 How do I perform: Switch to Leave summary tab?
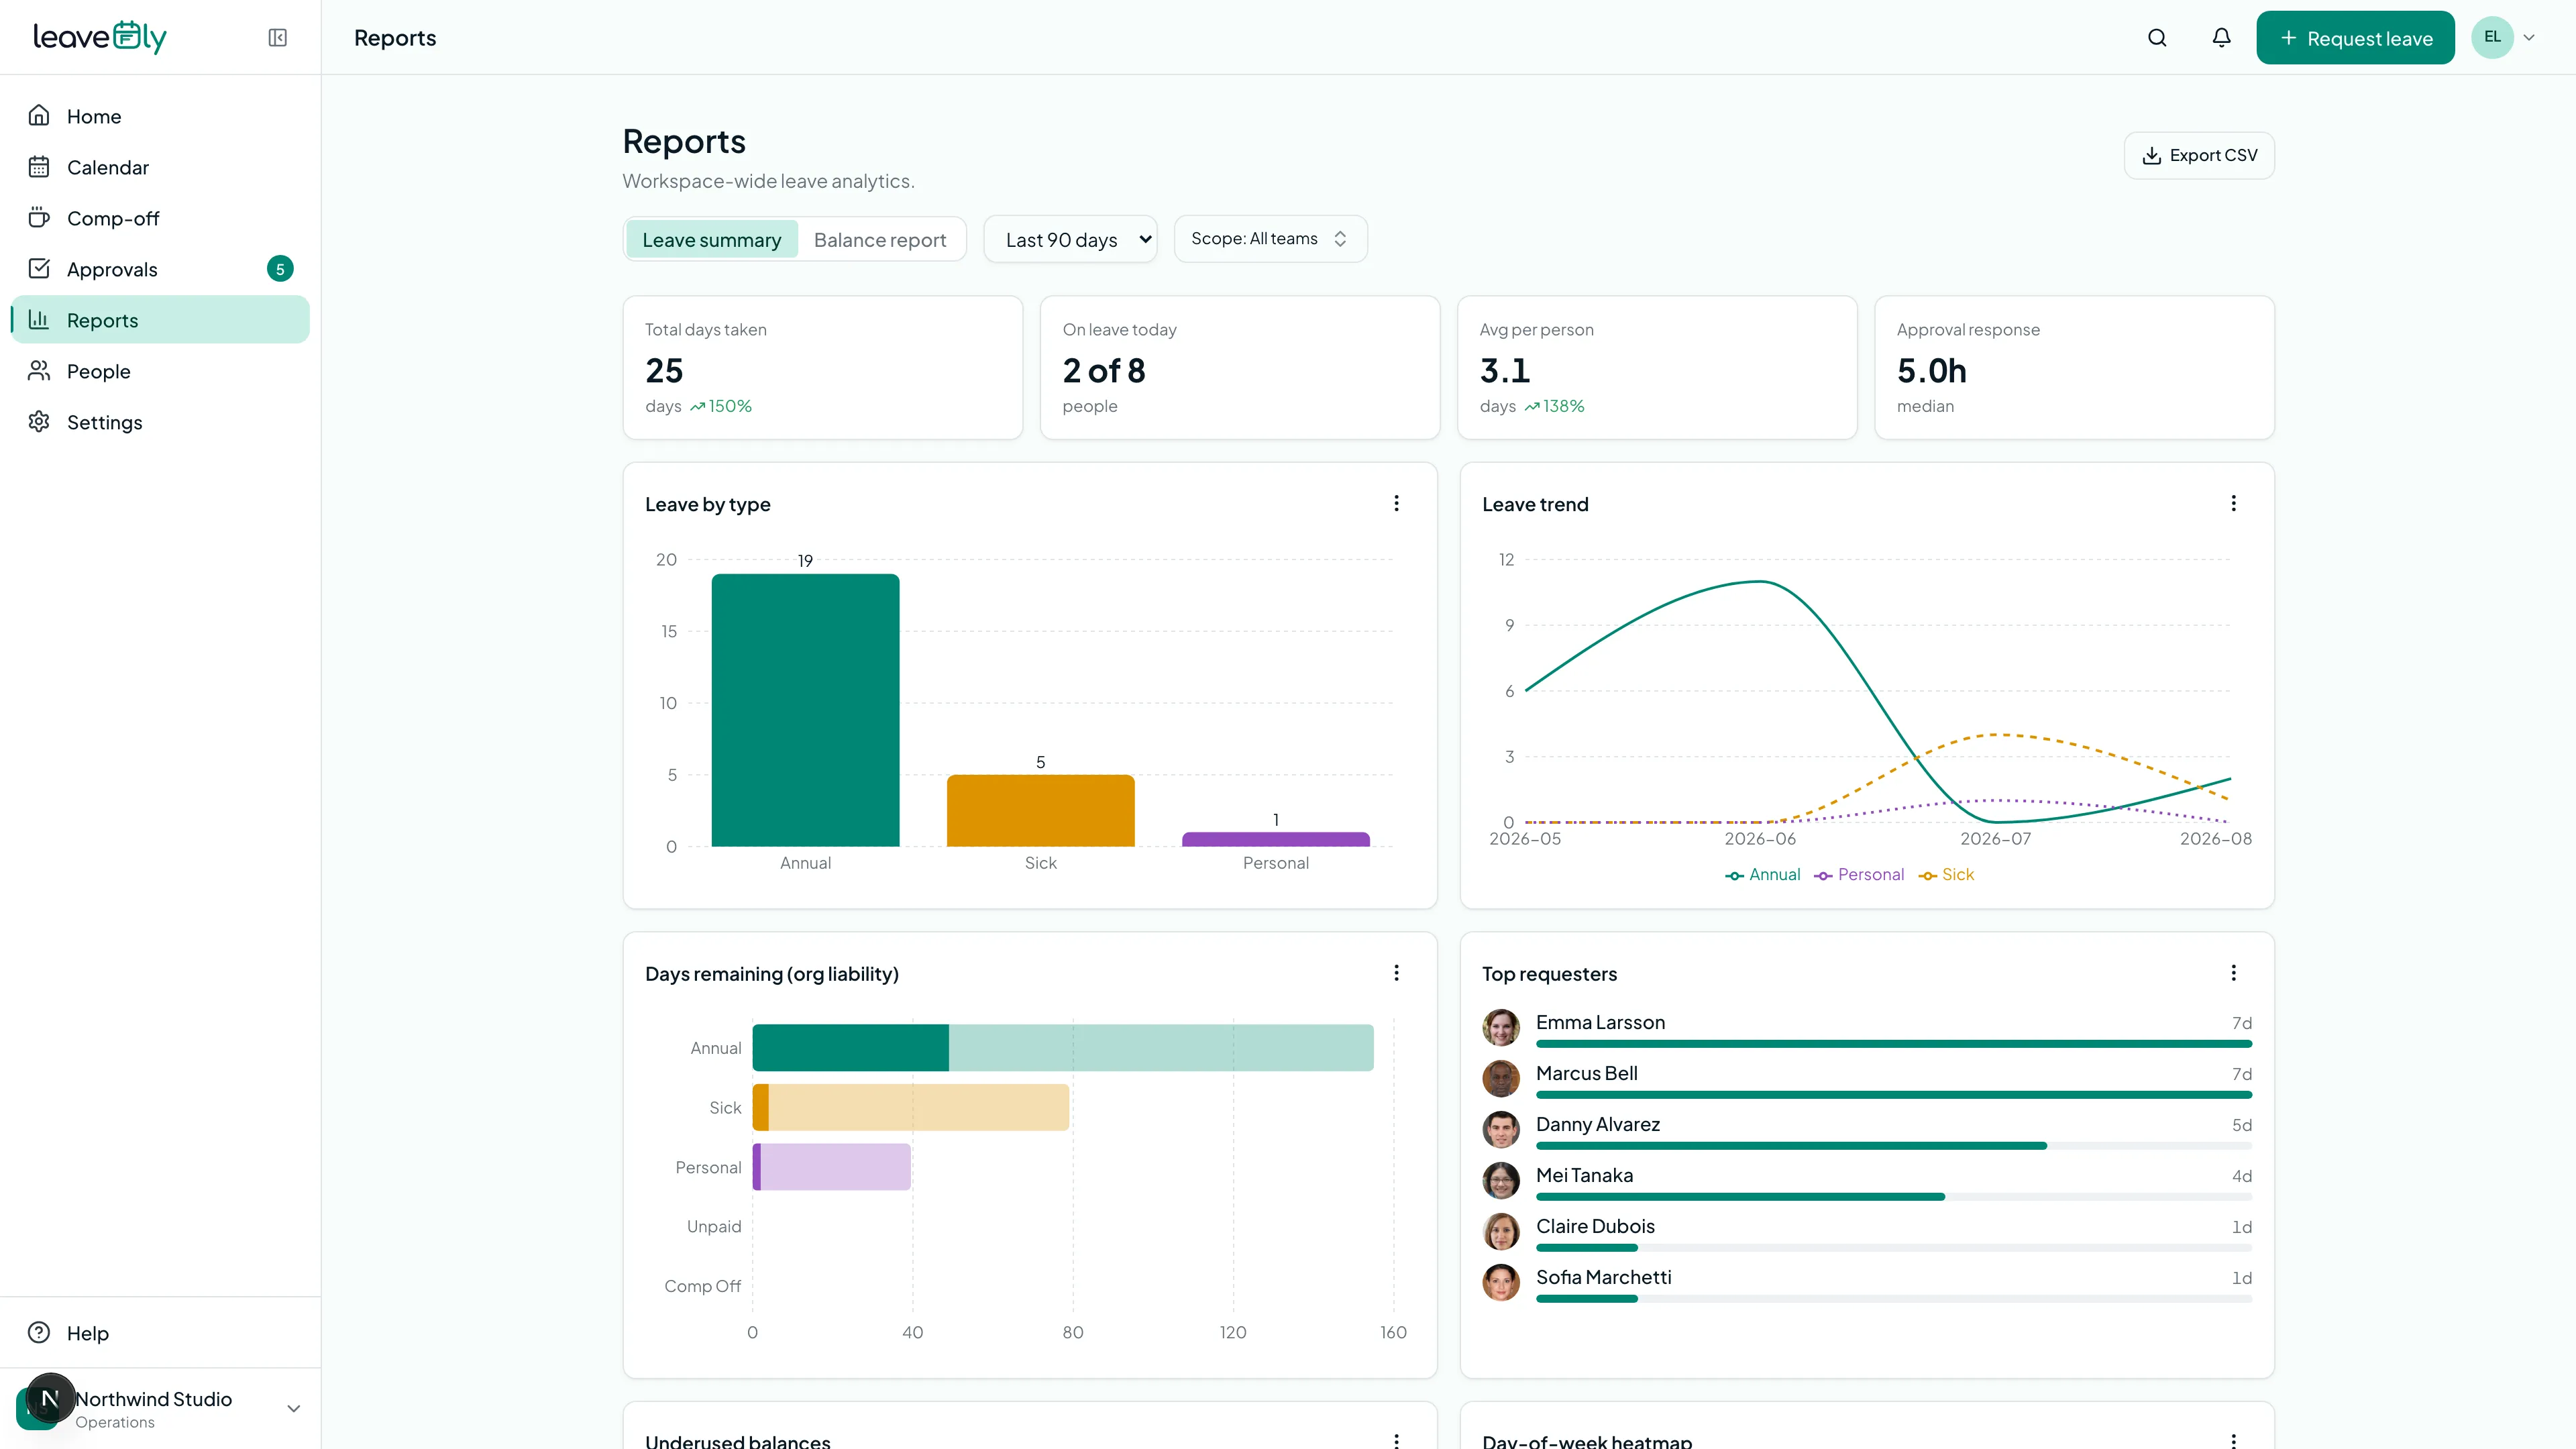[x=711, y=240]
